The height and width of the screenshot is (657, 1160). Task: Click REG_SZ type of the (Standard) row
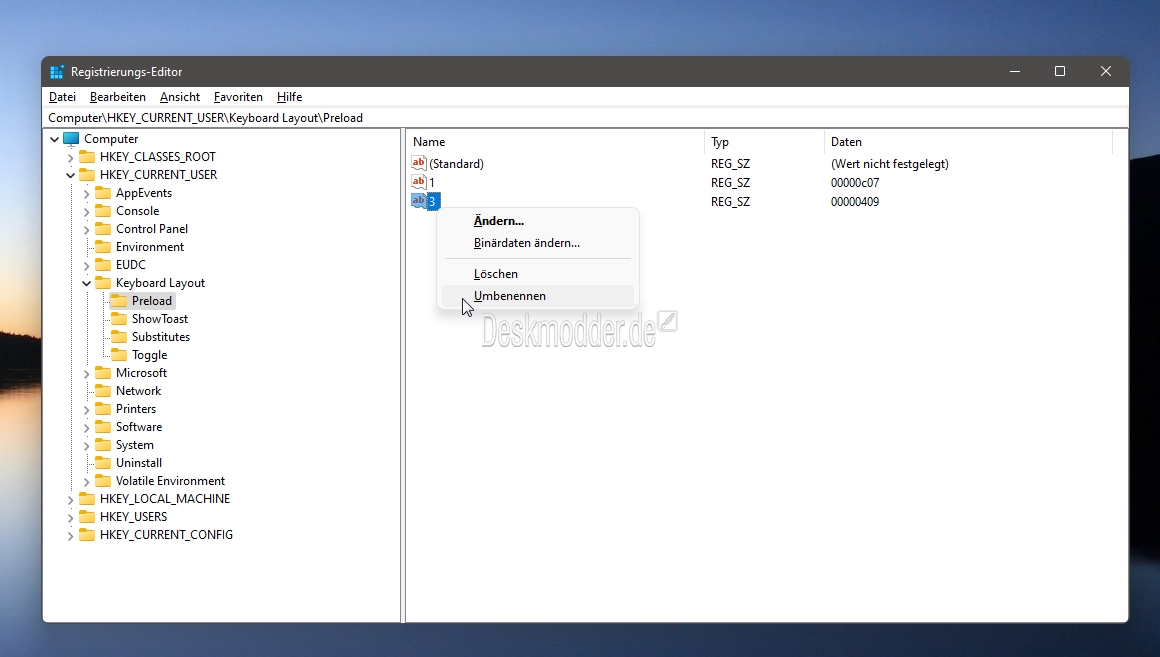(730, 164)
